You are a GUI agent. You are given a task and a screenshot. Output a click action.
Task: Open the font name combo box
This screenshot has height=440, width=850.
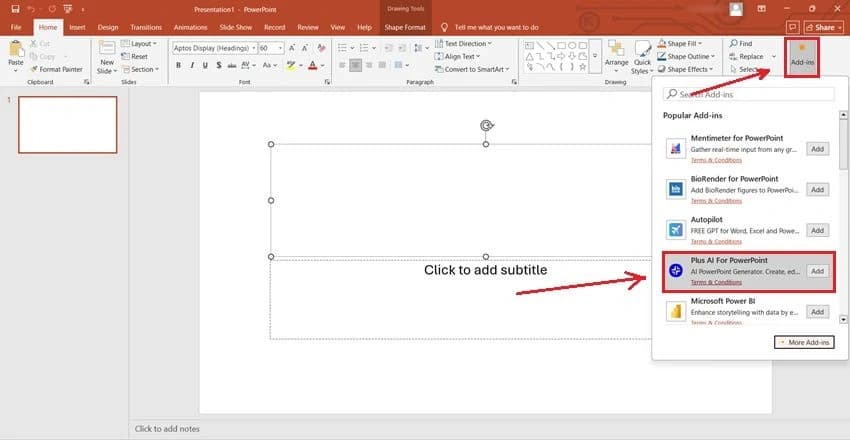click(x=215, y=48)
